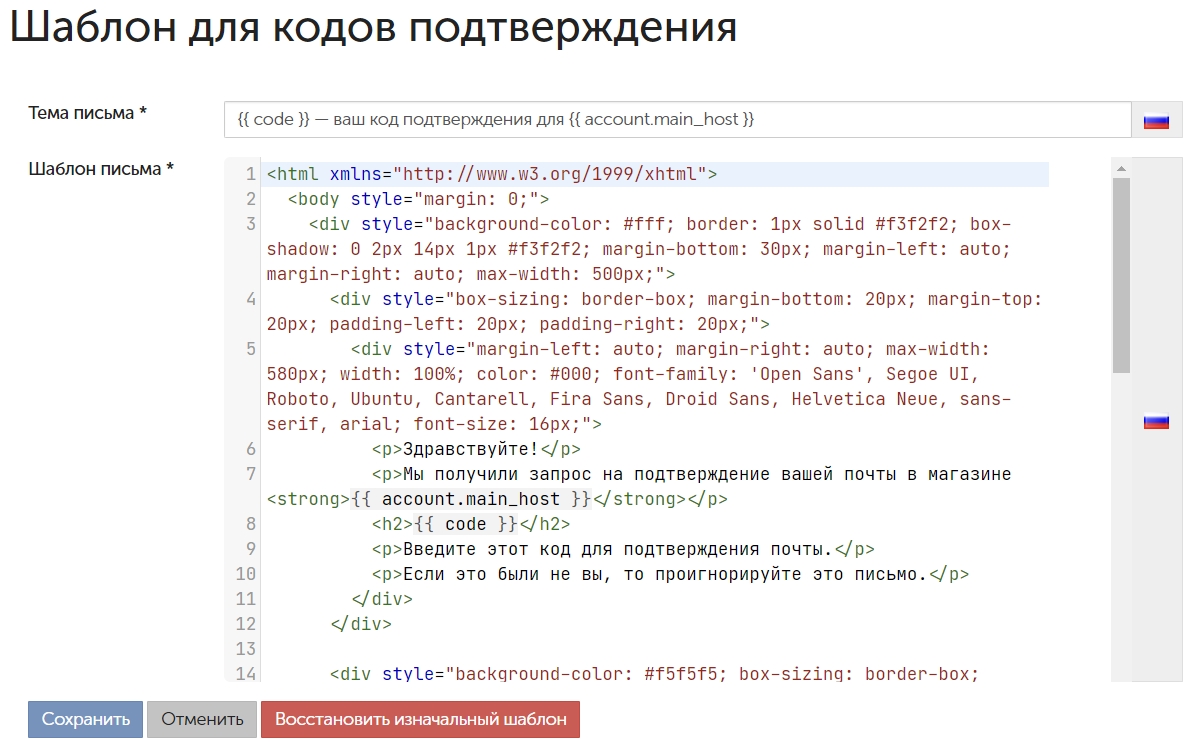Click the "Шаблон письма *" label
The image size is (1191, 742).
tap(101, 169)
